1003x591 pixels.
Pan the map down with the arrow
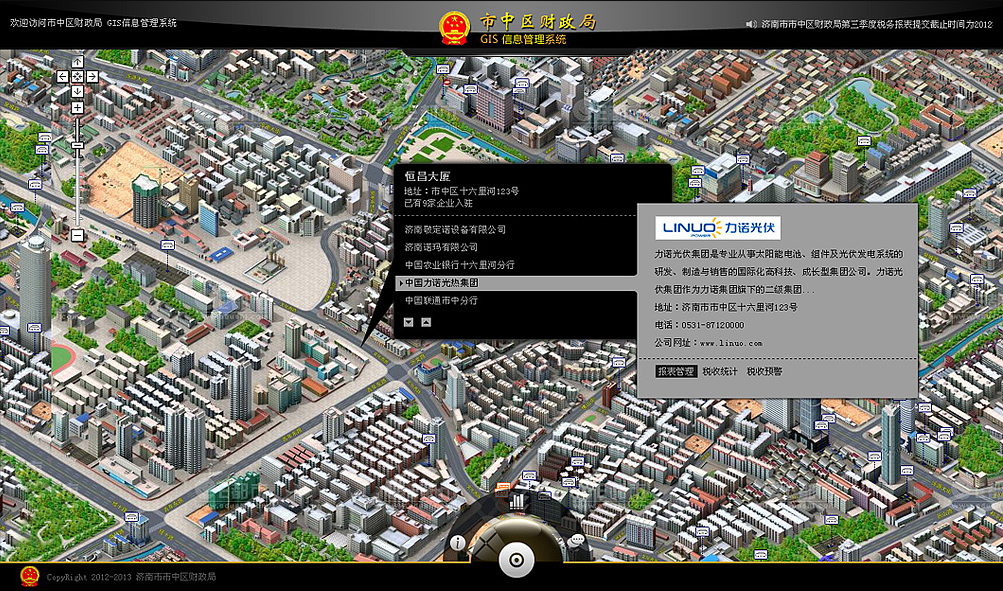pos(77,91)
